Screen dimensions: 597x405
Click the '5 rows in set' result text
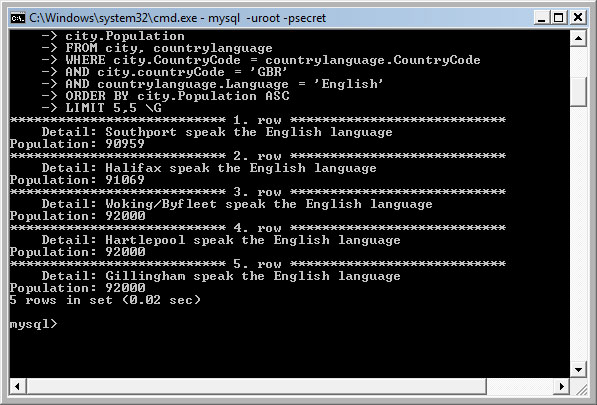click(105, 300)
